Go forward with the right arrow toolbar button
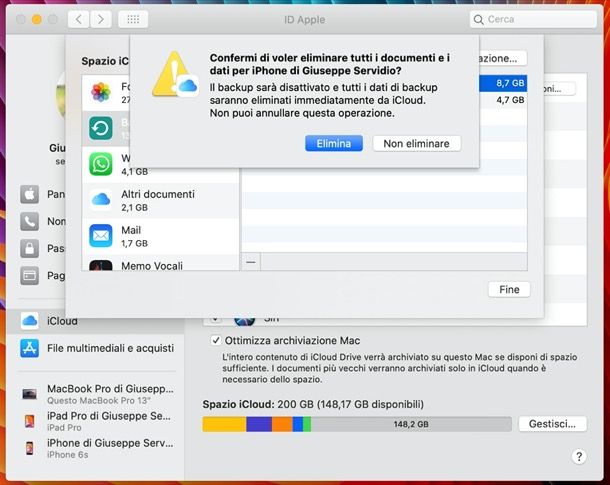The image size is (610, 485). pos(101,19)
